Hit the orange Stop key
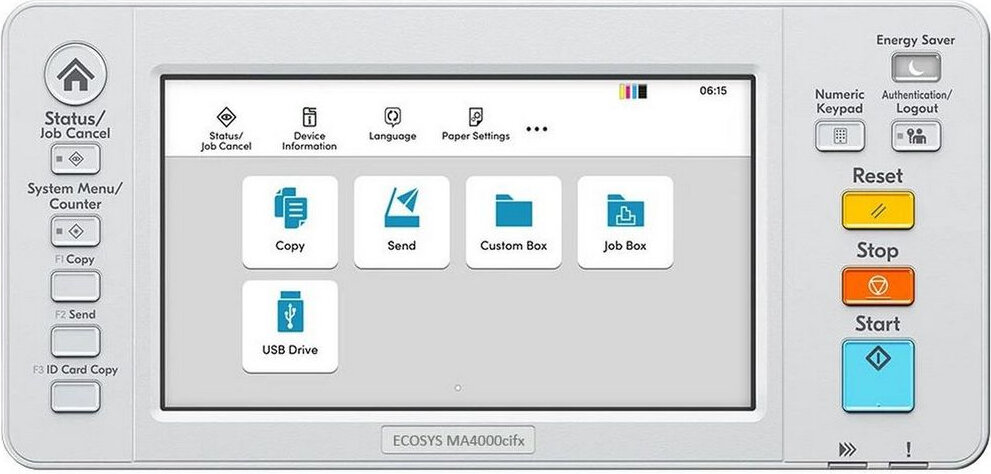The height and width of the screenshot is (474, 991). coord(878,286)
